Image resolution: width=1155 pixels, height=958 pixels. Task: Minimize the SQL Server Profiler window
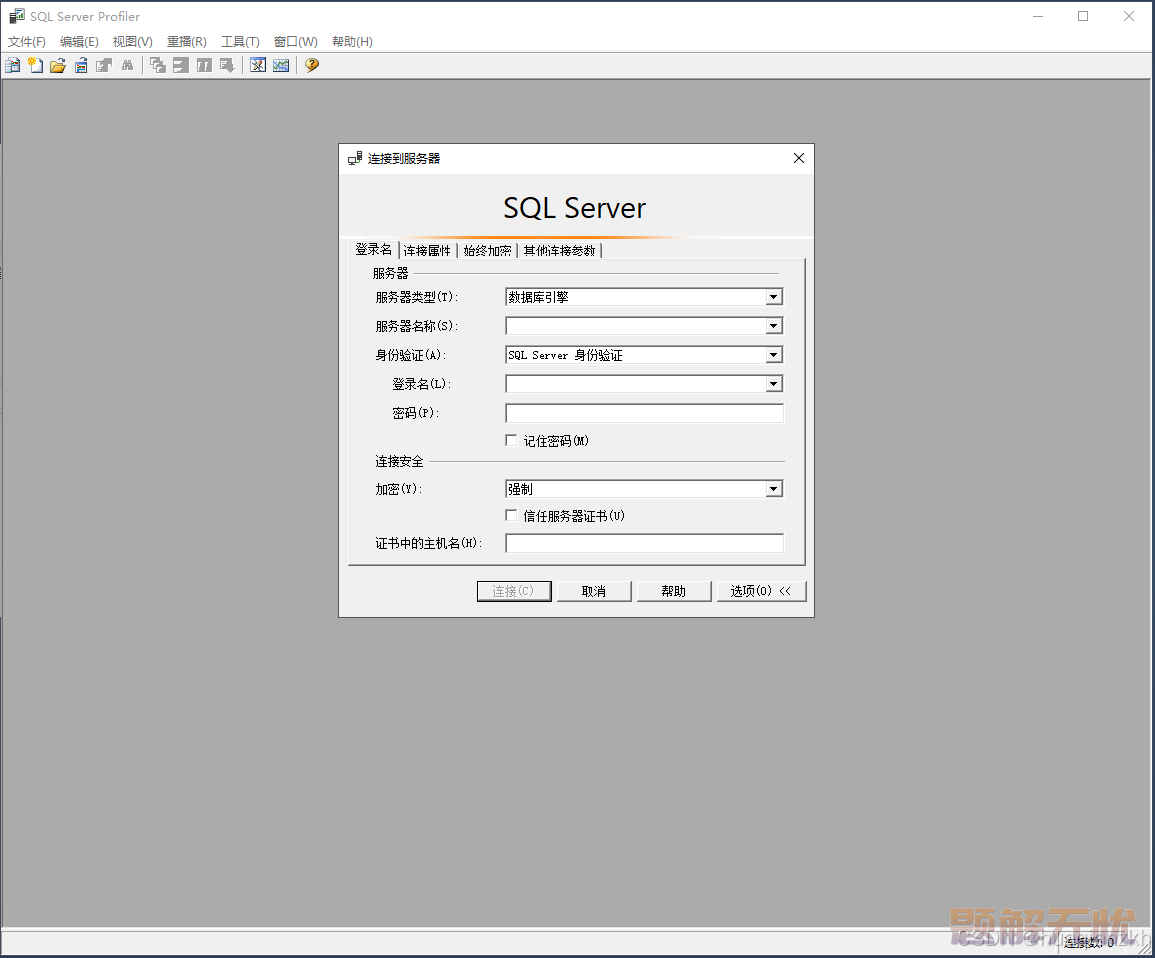pyautogui.click(x=1038, y=16)
